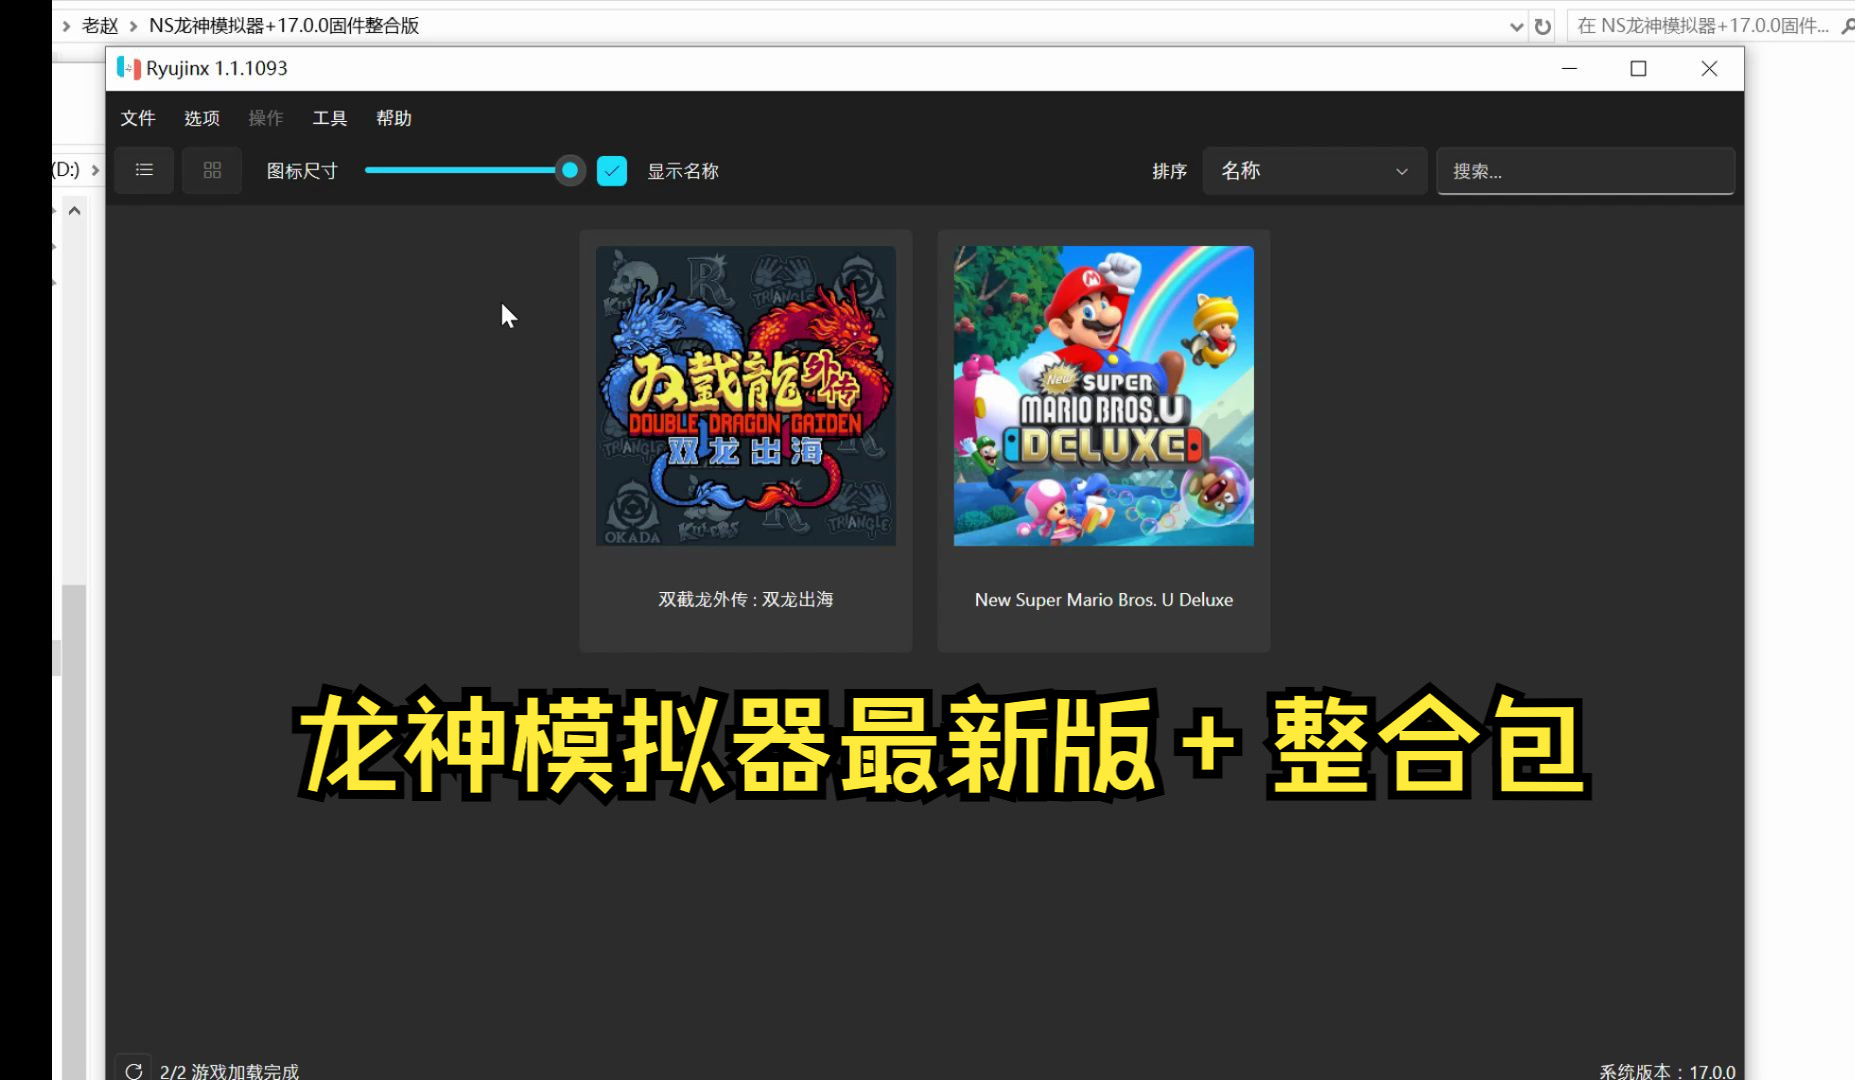The image size is (1855, 1080).
Task: Expand Explorer address history dropdown
Action: 1516,27
